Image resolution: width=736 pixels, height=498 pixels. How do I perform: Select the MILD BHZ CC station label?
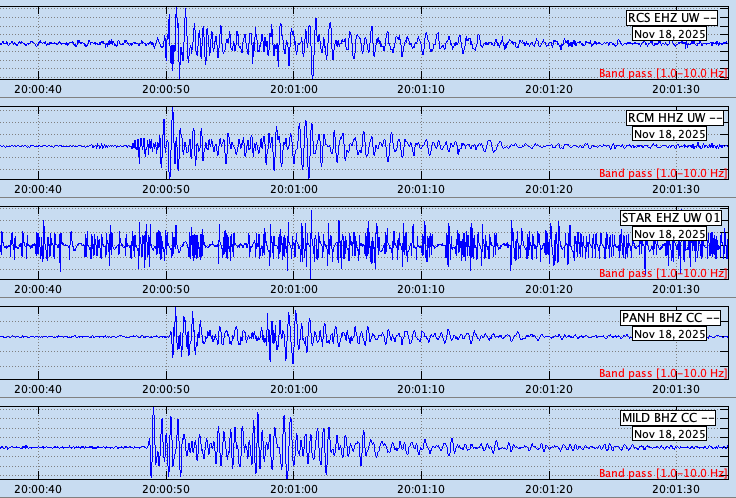click(667, 418)
